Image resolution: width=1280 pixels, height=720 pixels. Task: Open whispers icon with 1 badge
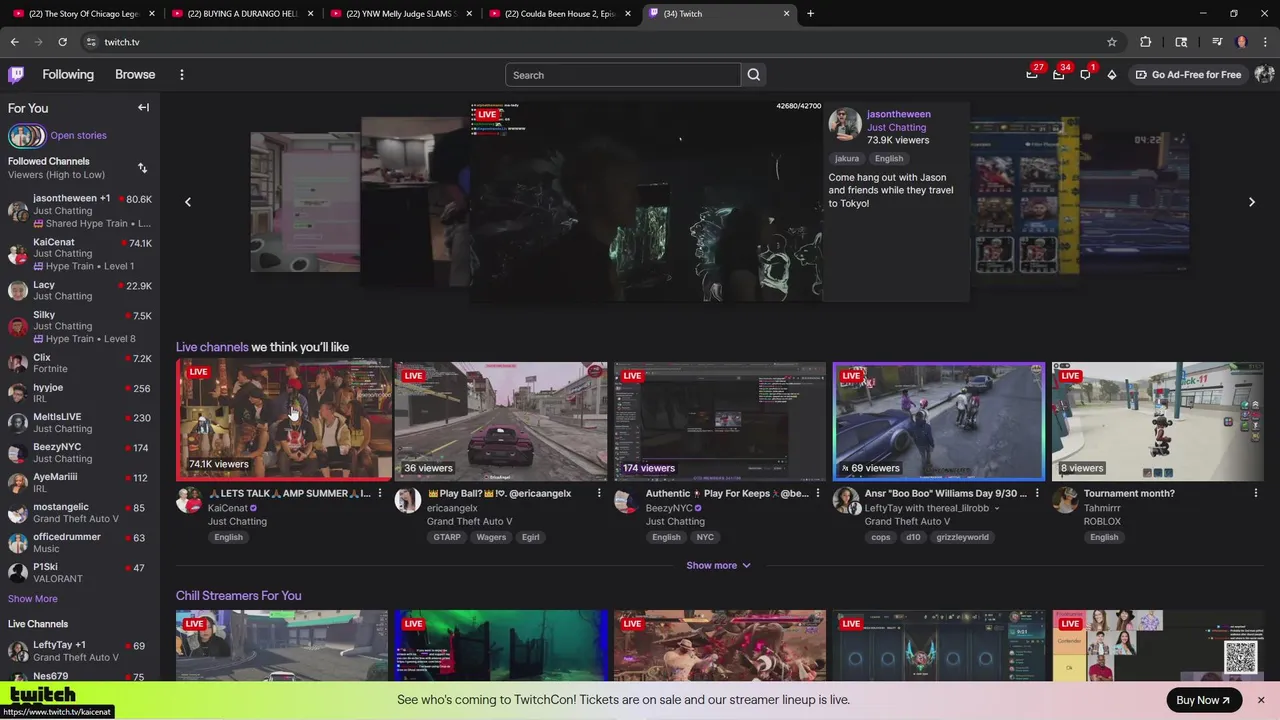click(x=1085, y=75)
